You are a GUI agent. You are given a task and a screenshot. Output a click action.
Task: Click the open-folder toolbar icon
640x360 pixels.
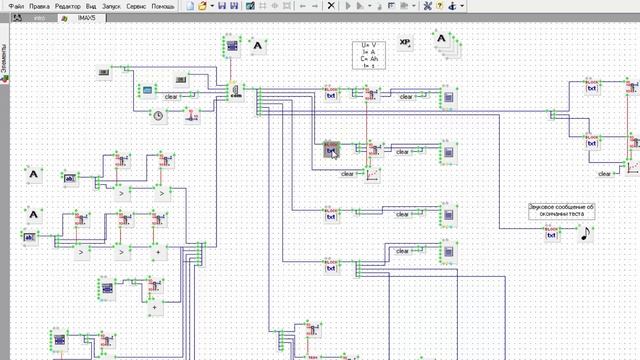(x=202, y=6)
